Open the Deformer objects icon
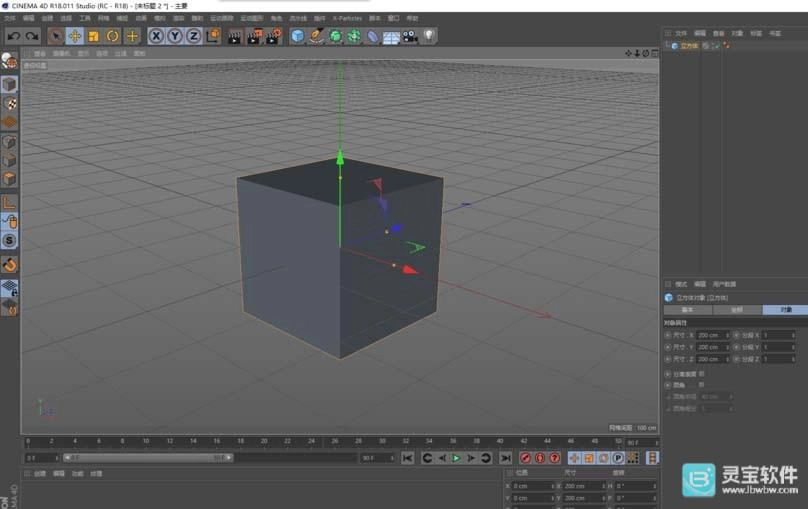Image resolution: width=808 pixels, height=509 pixels. pyautogui.click(x=373, y=37)
